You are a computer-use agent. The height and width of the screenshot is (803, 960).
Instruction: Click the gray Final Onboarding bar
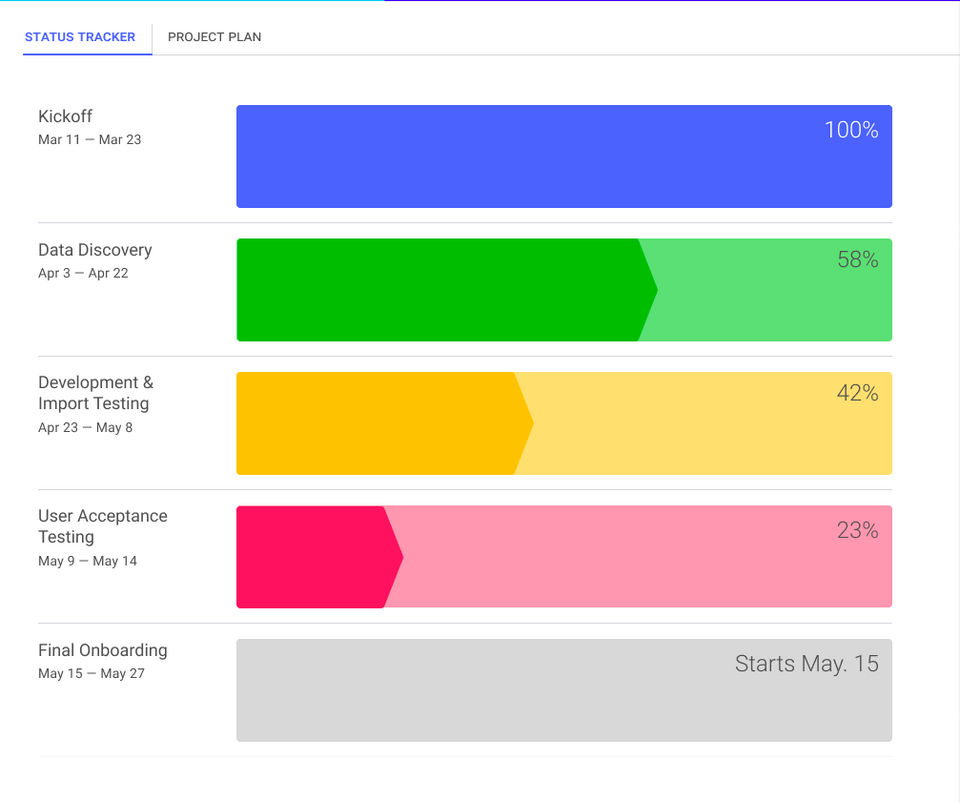pyautogui.click(x=500, y=700)
